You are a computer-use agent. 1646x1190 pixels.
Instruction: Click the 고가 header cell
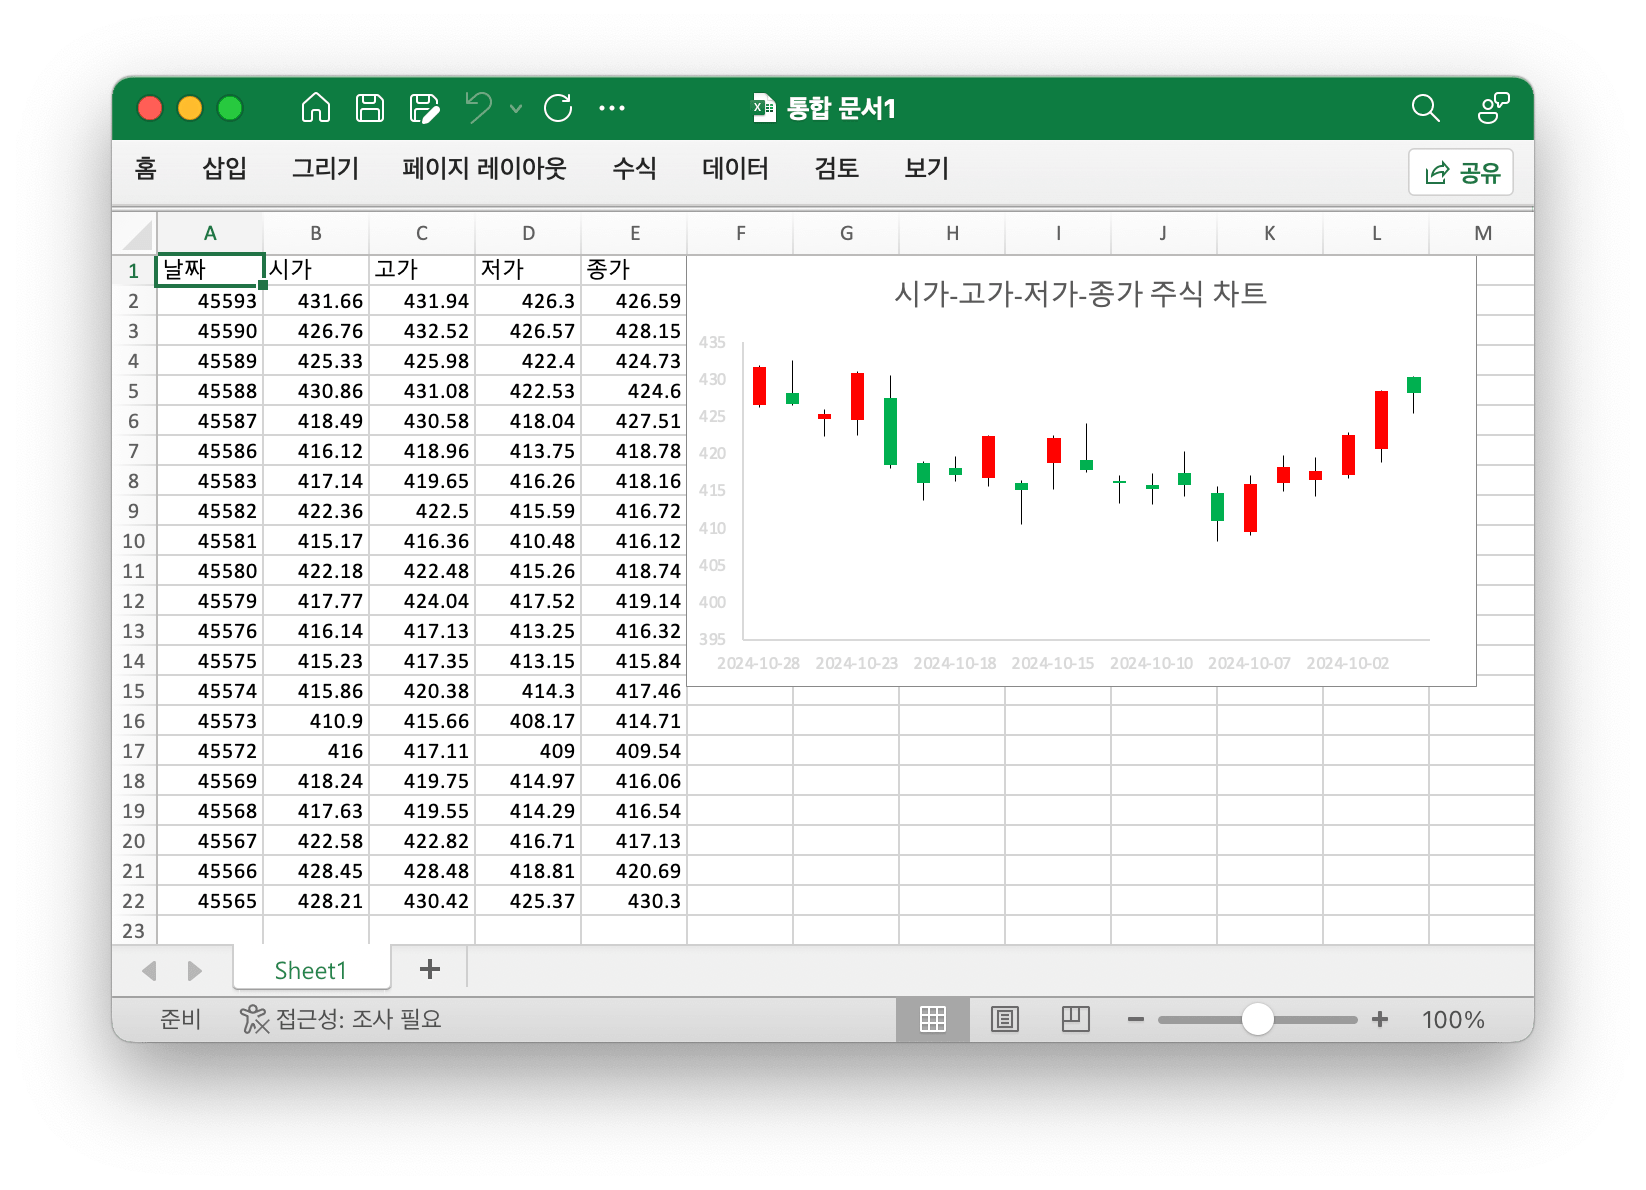pos(422,270)
